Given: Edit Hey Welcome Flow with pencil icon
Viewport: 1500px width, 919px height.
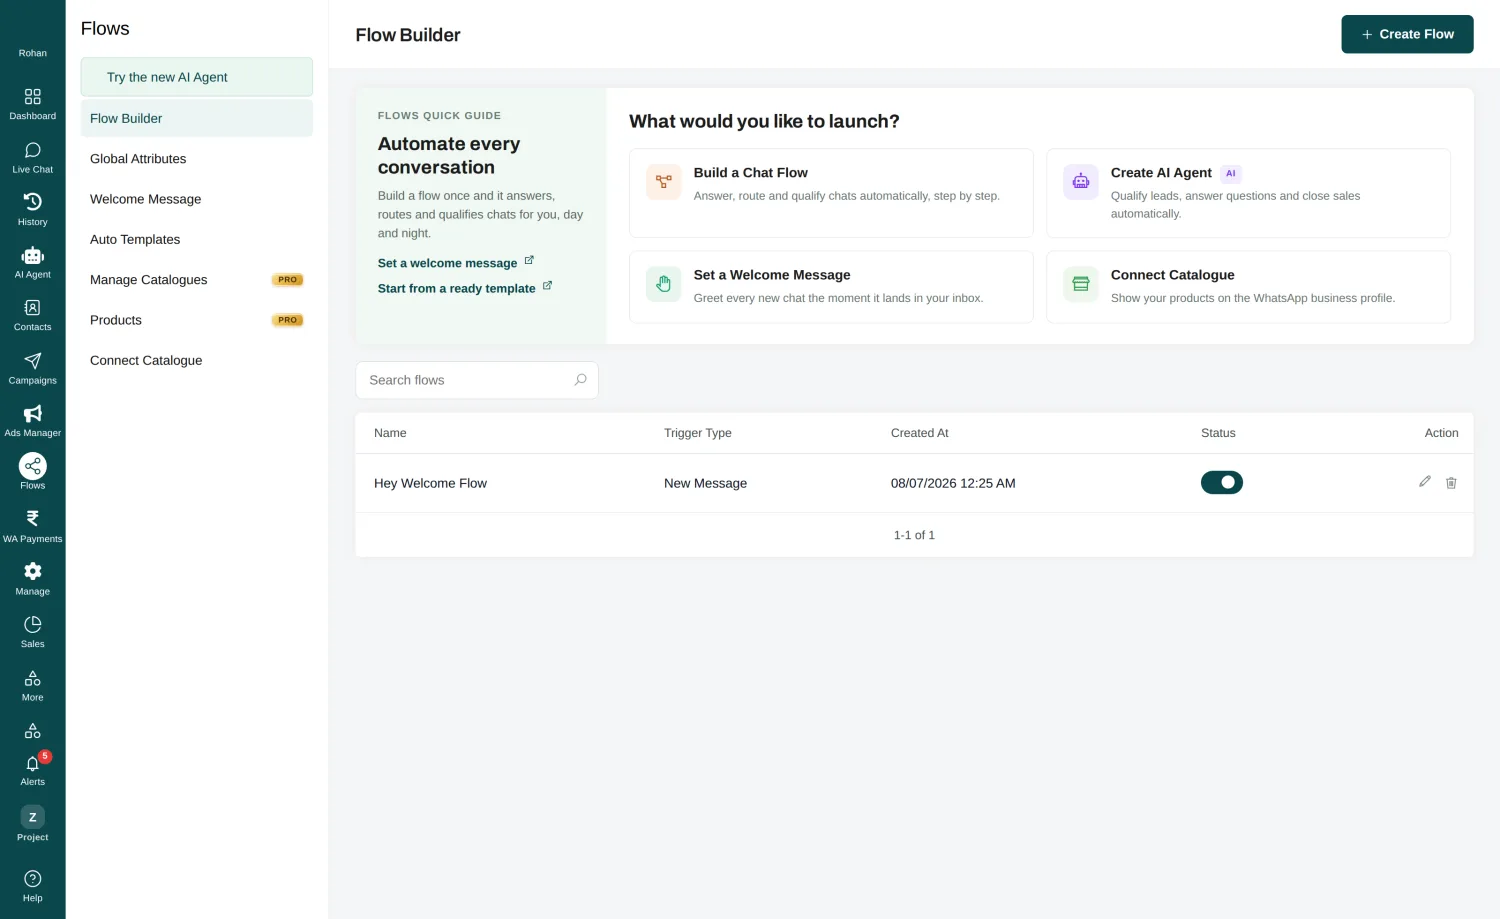Looking at the screenshot, I should (x=1424, y=482).
